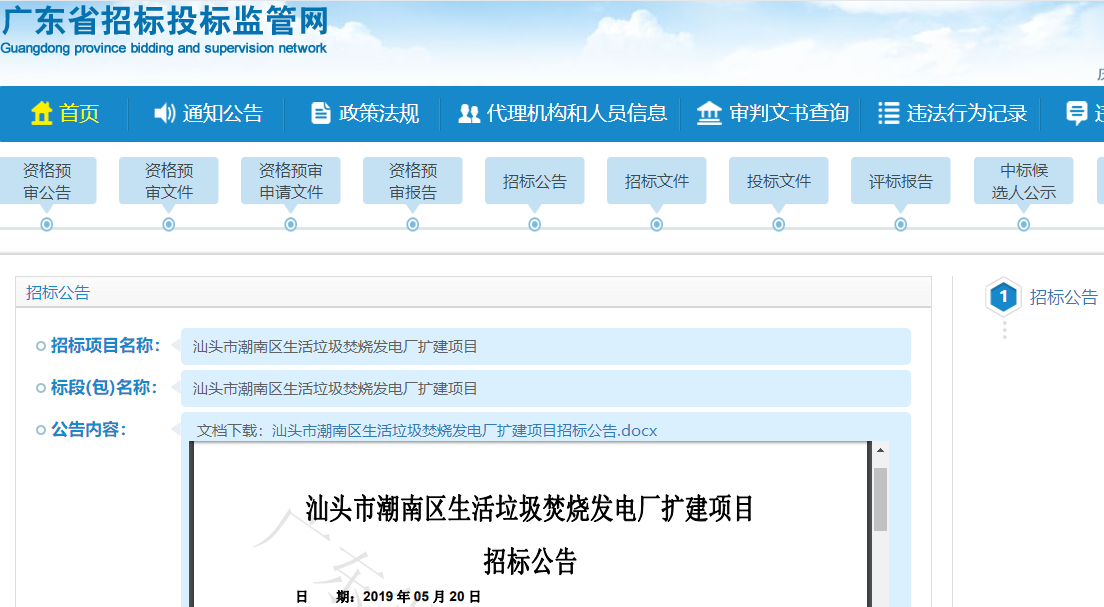Image resolution: width=1104 pixels, height=607 pixels.
Task: Select the 资格预审公告 step tab
Action: point(47,182)
